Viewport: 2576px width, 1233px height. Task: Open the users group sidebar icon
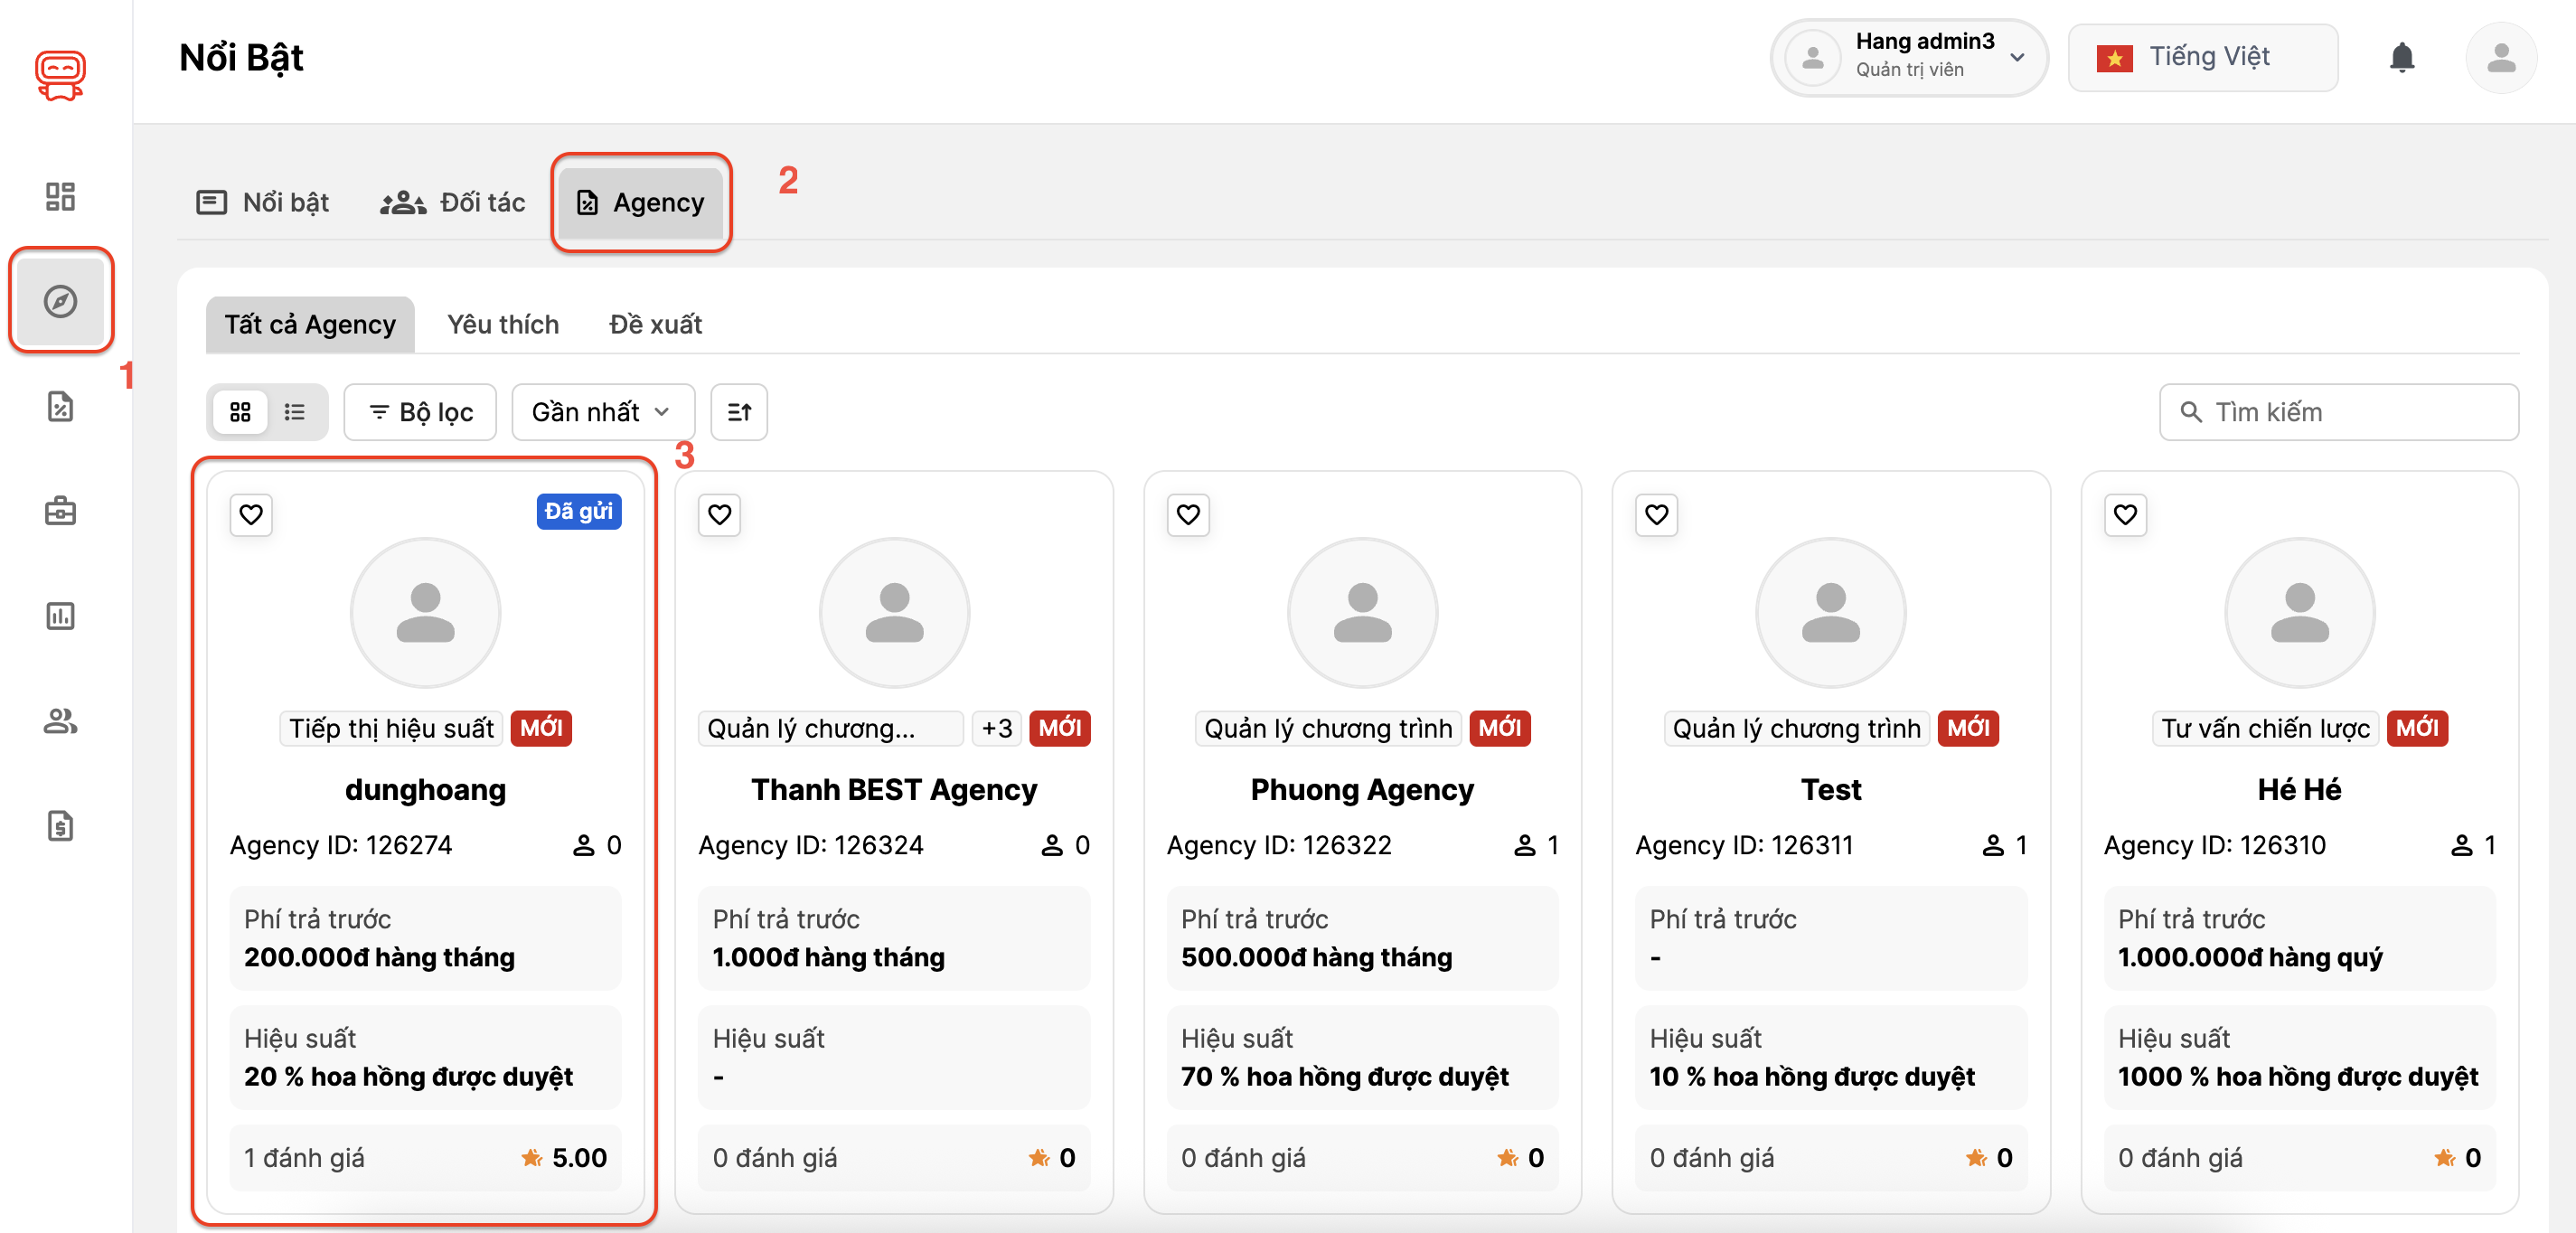60,721
